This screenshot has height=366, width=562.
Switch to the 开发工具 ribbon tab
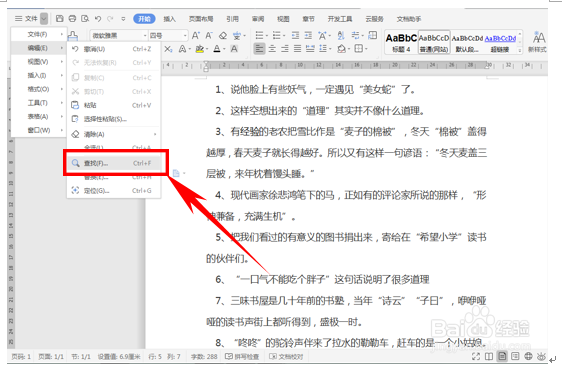click(x=340, y=19)
